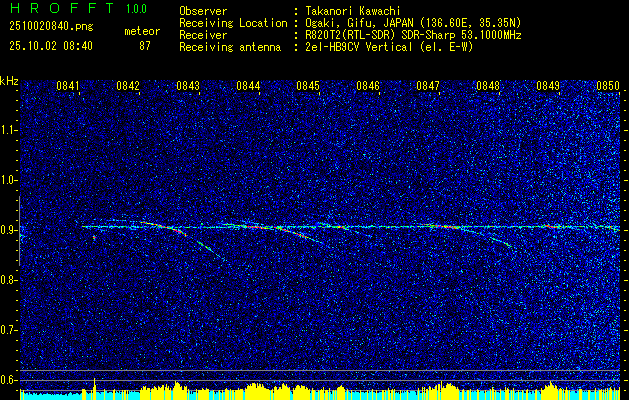
Task: Click the red echo dot below 0841
Action: (x=94, y=238)
